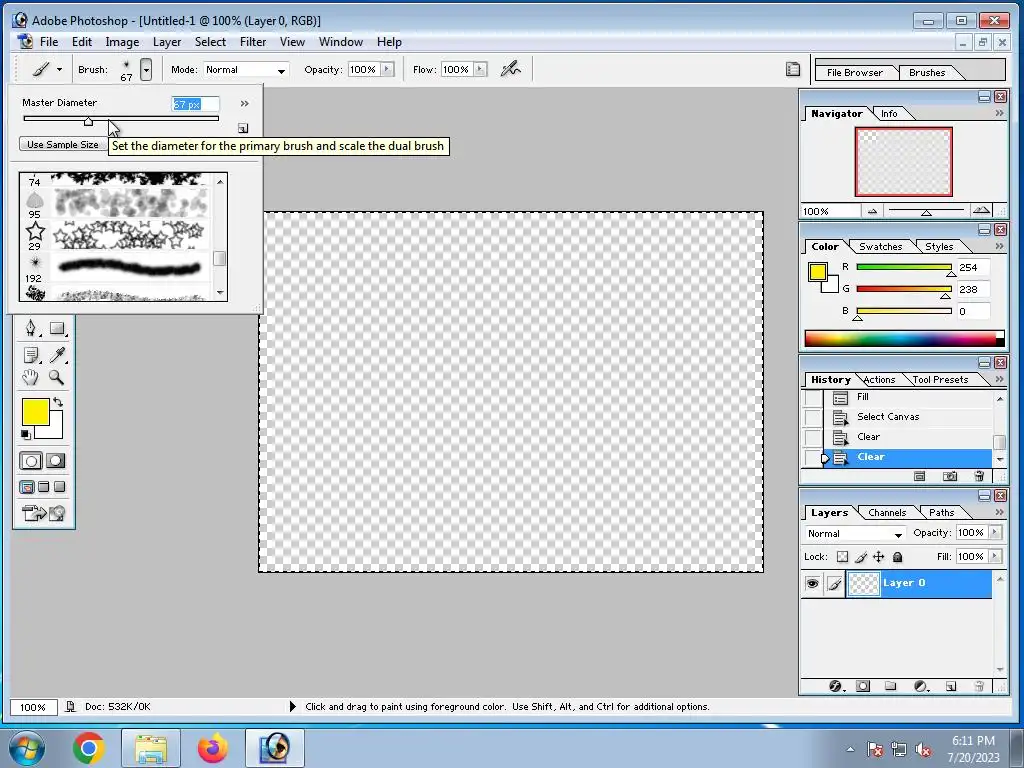The width and height of the screenshot is (1024, 768).
Task: Switch to Standard editing mode
Action: coord(31,461)
